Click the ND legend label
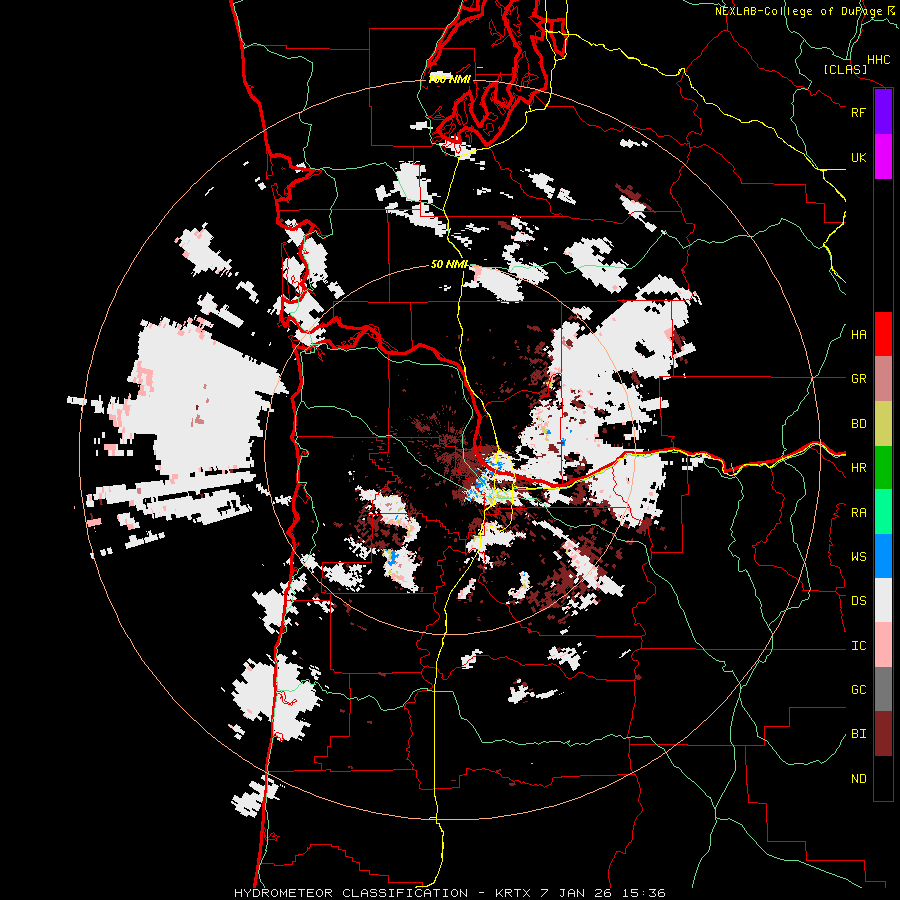The image size is (900, 900). 858,779
